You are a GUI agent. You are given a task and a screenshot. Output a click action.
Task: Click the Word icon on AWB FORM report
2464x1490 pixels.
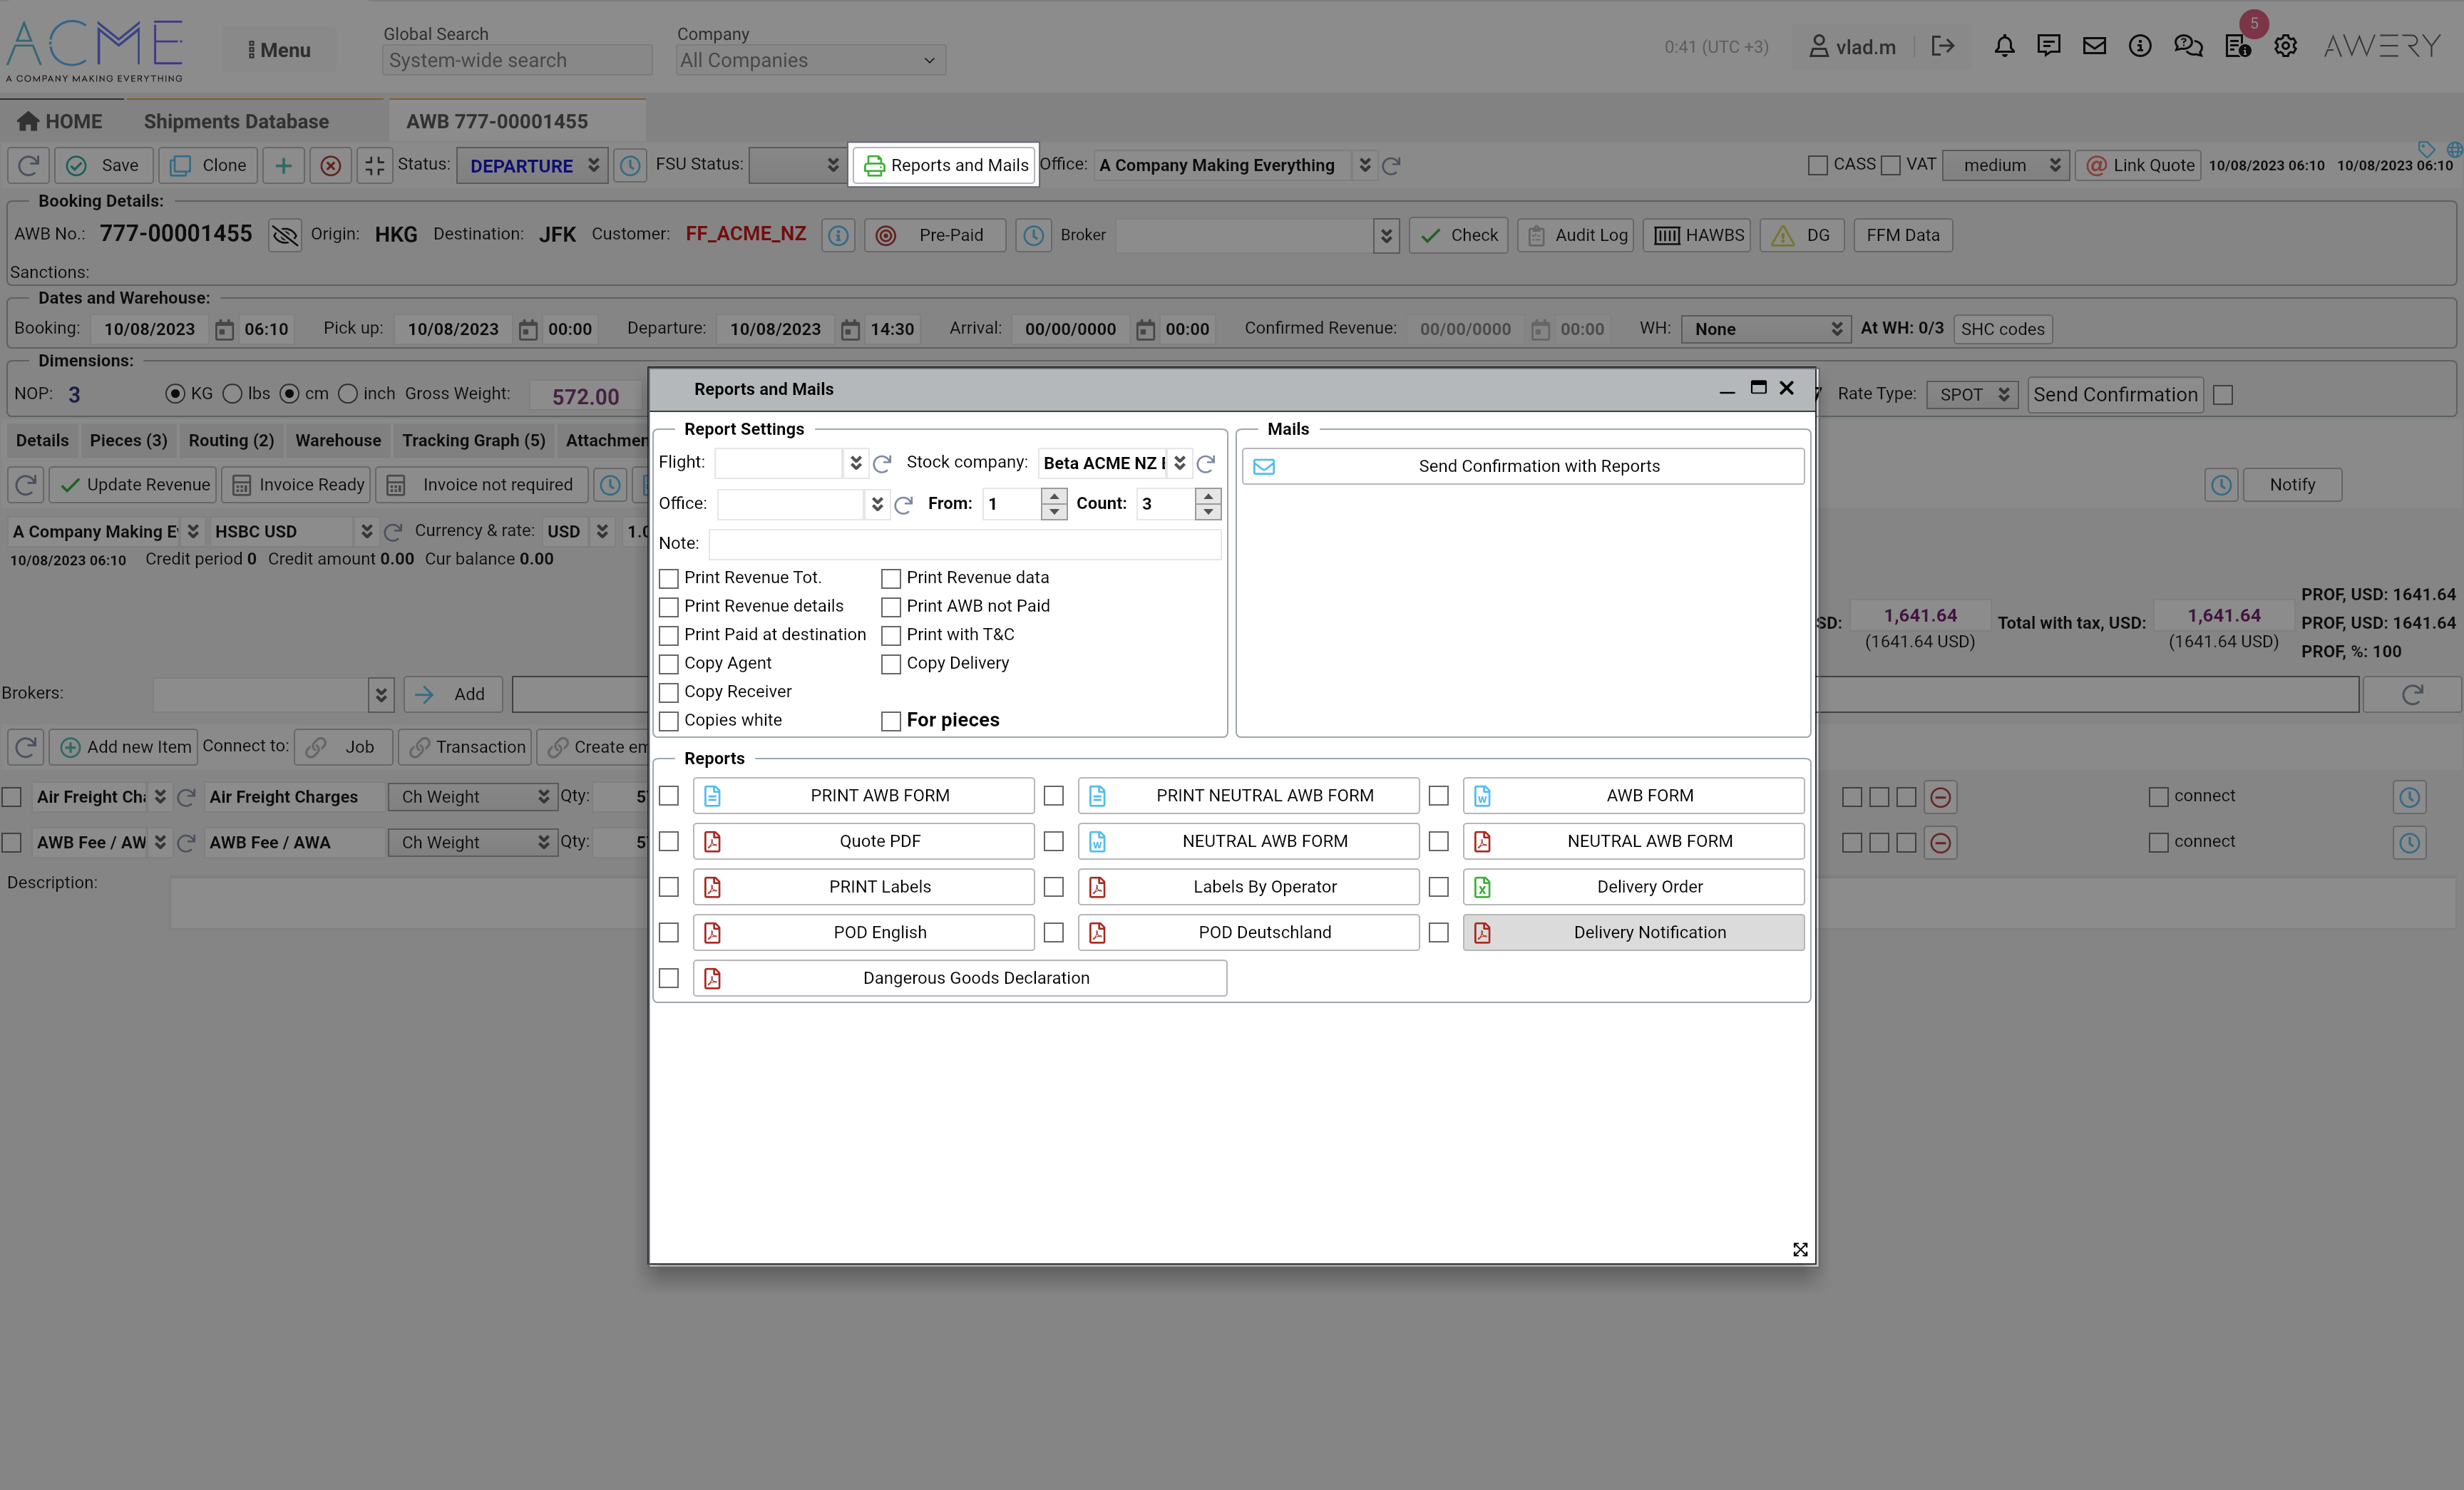click(1482, 796)
